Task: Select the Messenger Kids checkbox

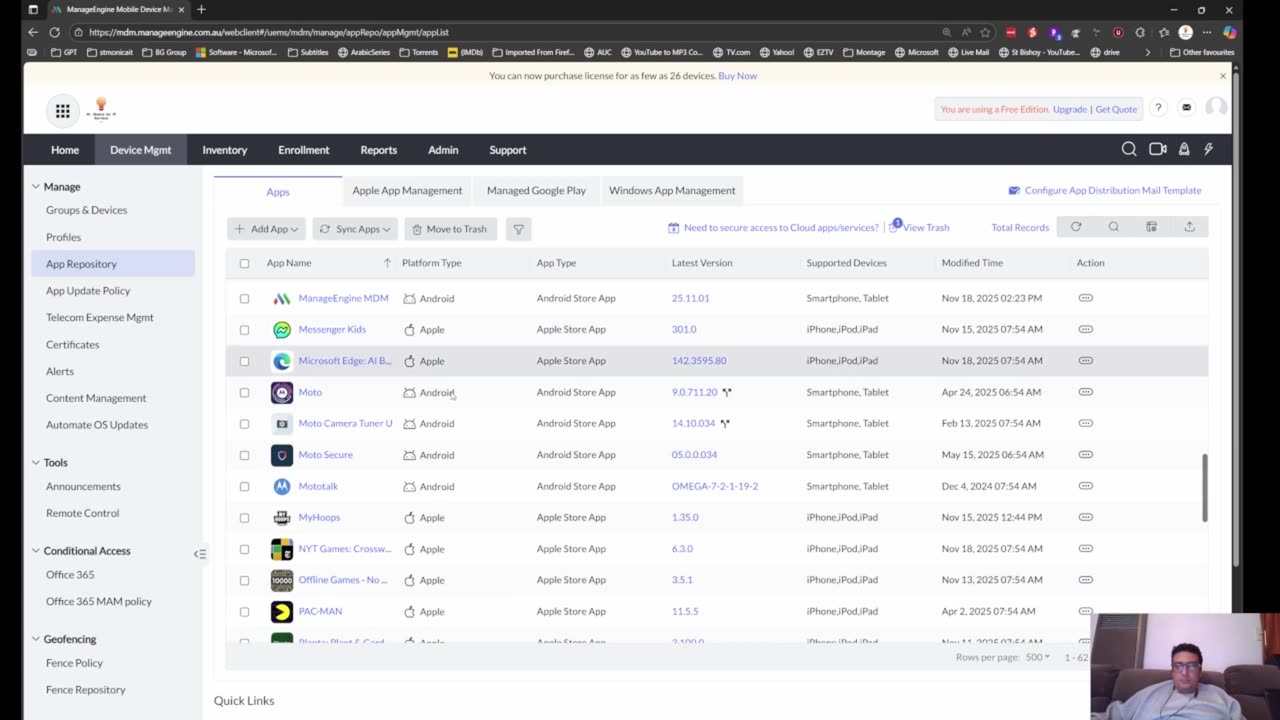Action: 244,329
